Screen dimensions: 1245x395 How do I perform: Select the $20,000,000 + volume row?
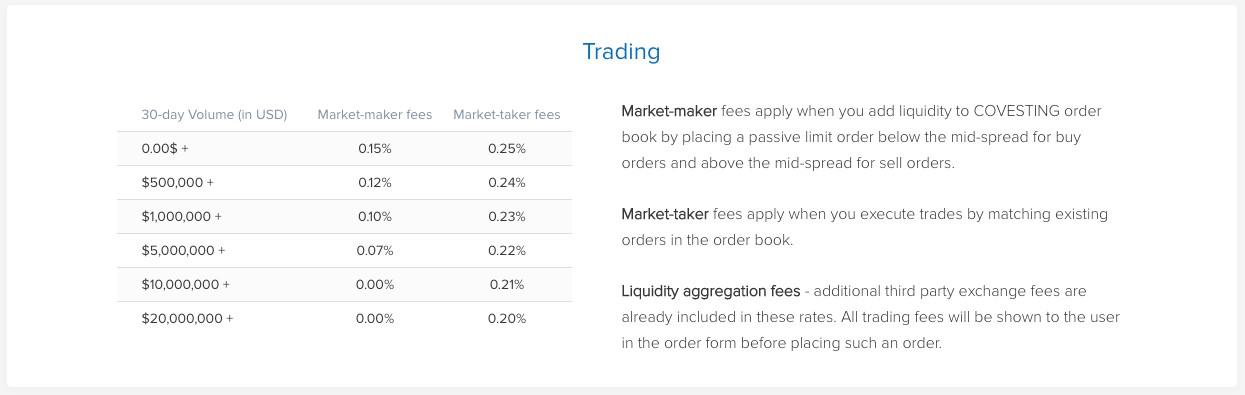344,318
